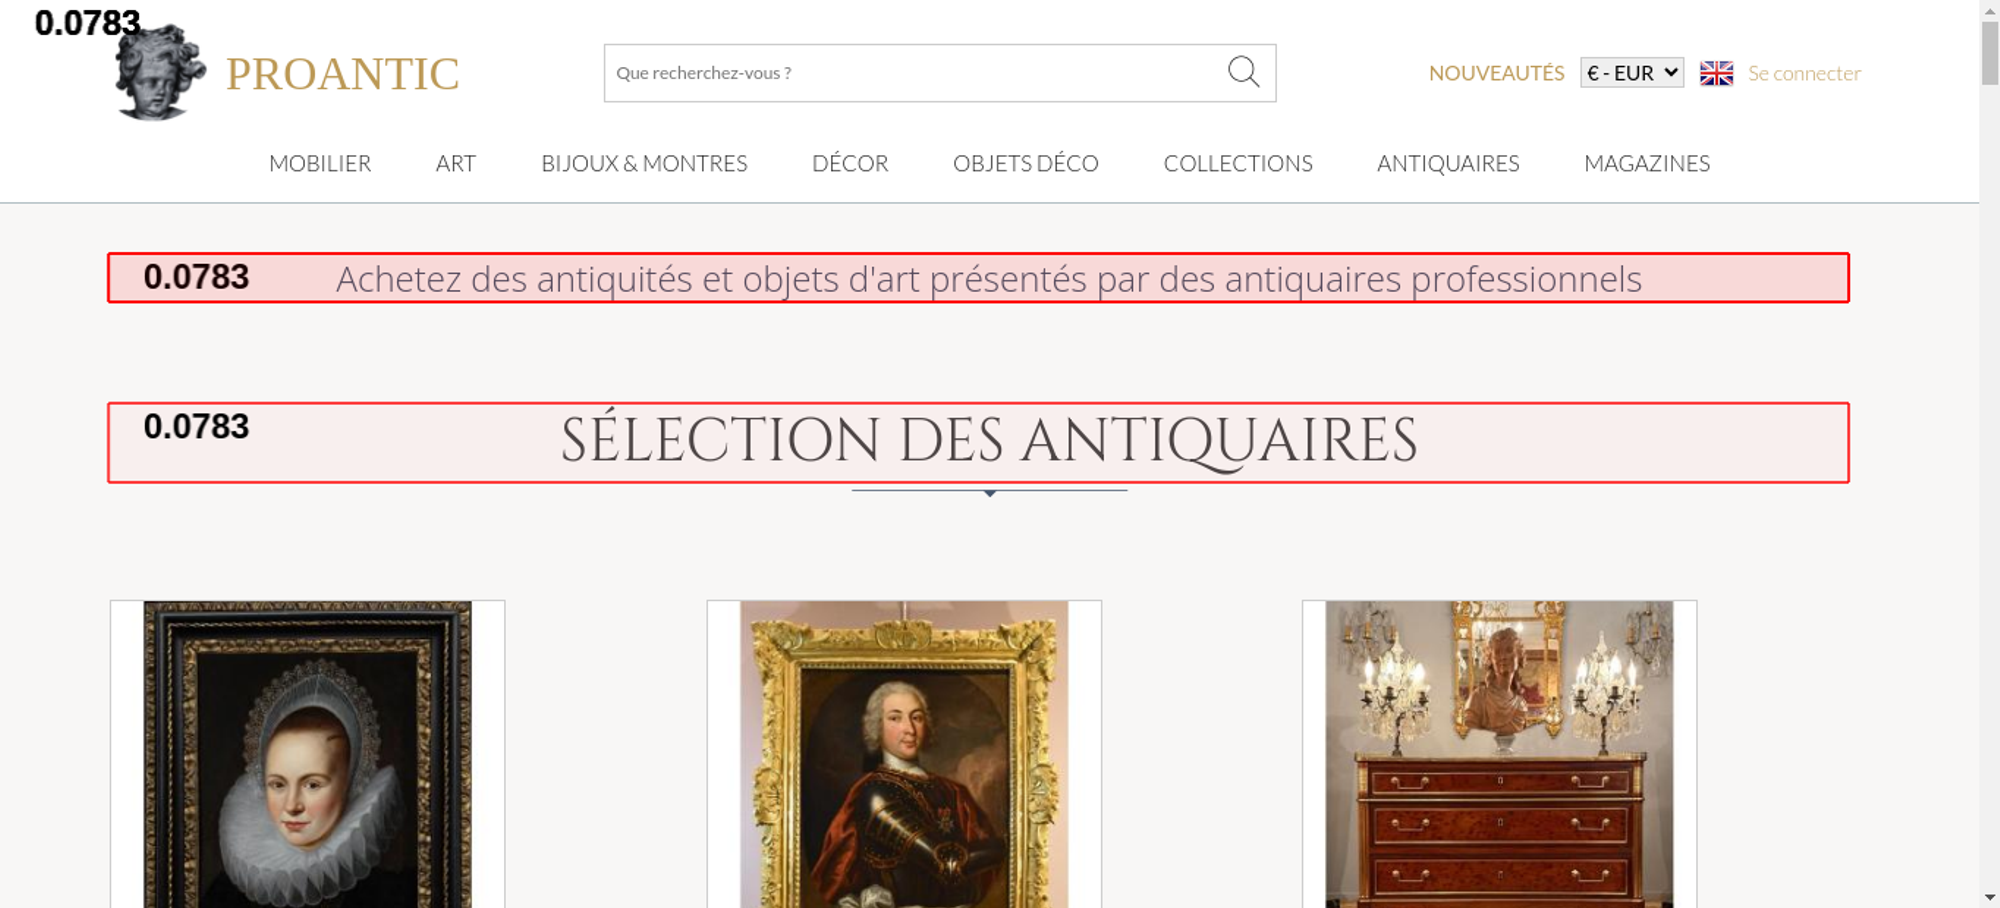This screenshot has height=908, width=2000.
Task: Switch language with the British flag icon
Action: click(1716, 73)
